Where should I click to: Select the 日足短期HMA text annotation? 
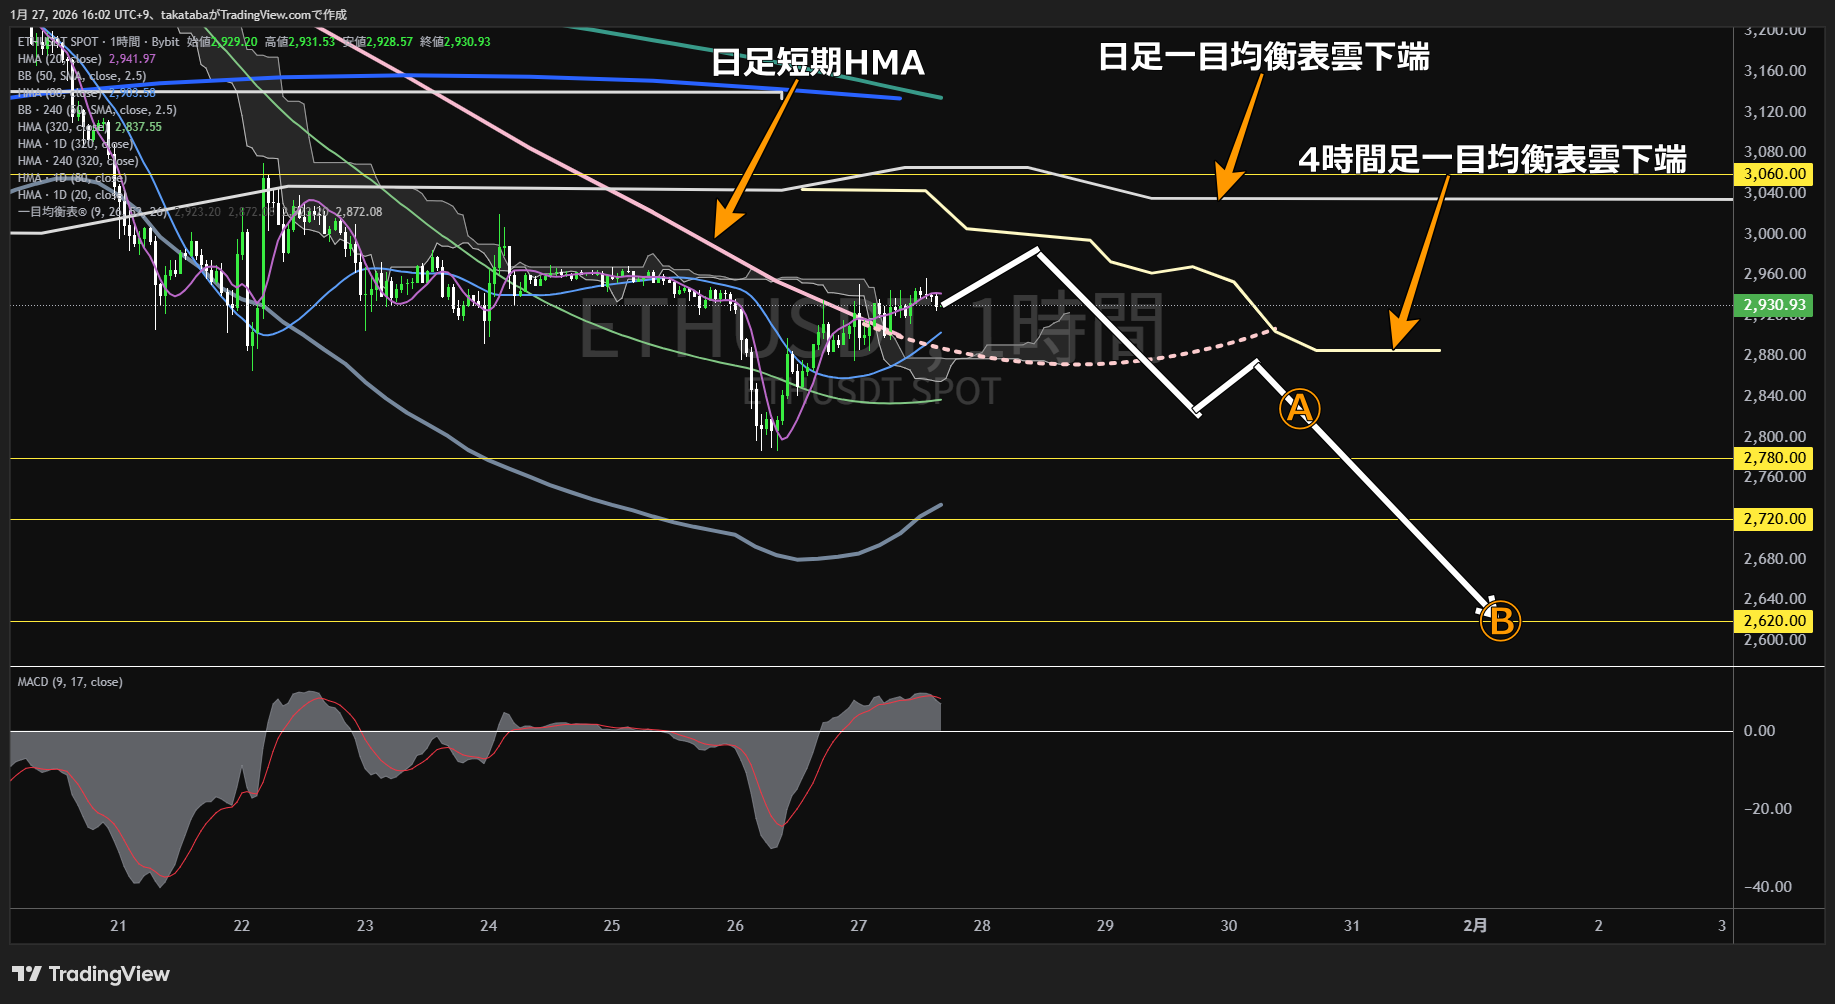(x=818, y=63)
